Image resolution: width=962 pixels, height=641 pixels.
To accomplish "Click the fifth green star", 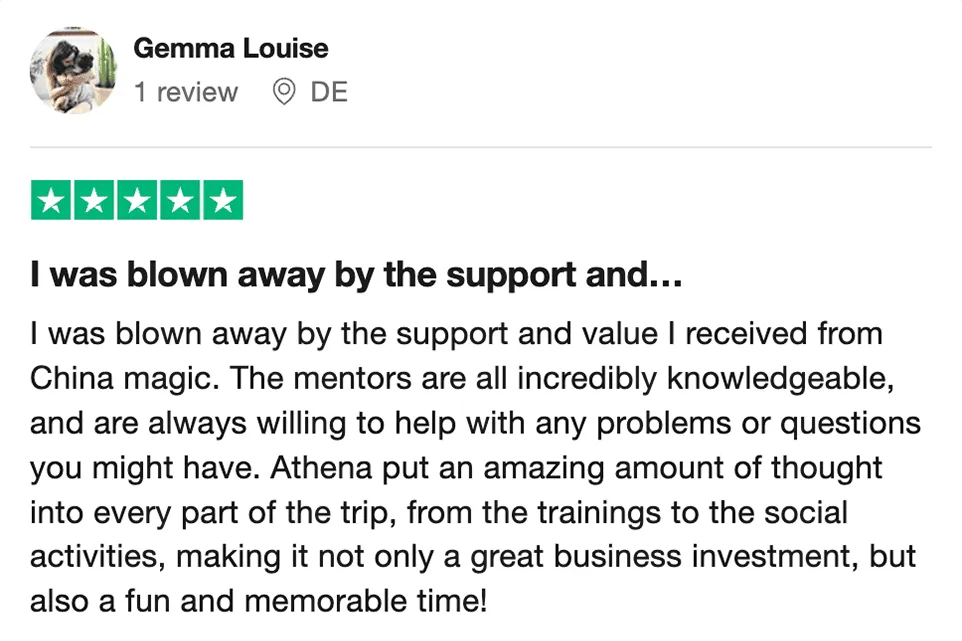I will pyautogui.click(x=223, y=200).
